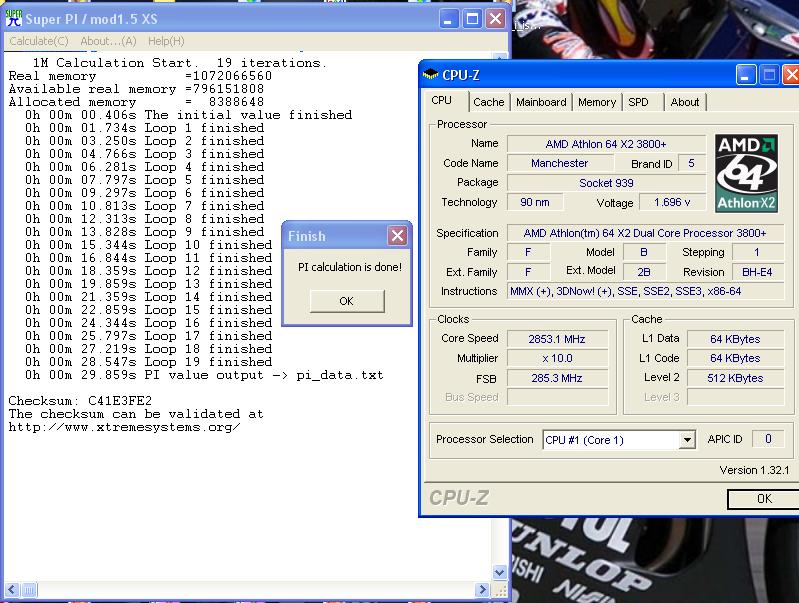The image size is (799, 603).
Task: Click the Core Speed 2853.1 MHz value
Action: click(x=557, y=339)
